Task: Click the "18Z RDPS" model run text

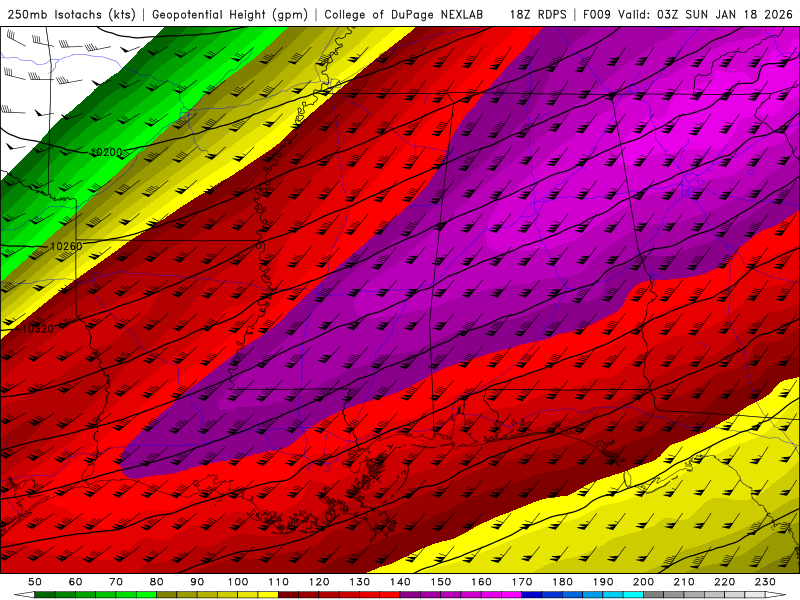Action: point(538,15)
